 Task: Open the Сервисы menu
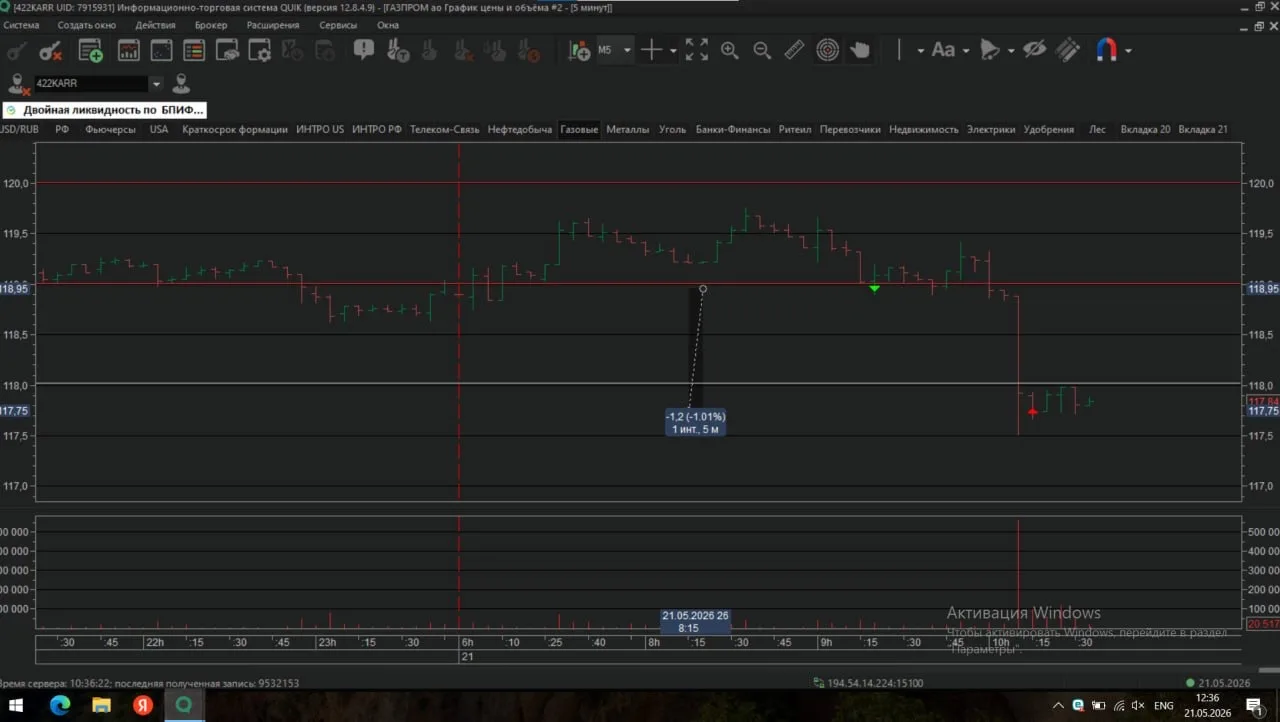[338, 25]
